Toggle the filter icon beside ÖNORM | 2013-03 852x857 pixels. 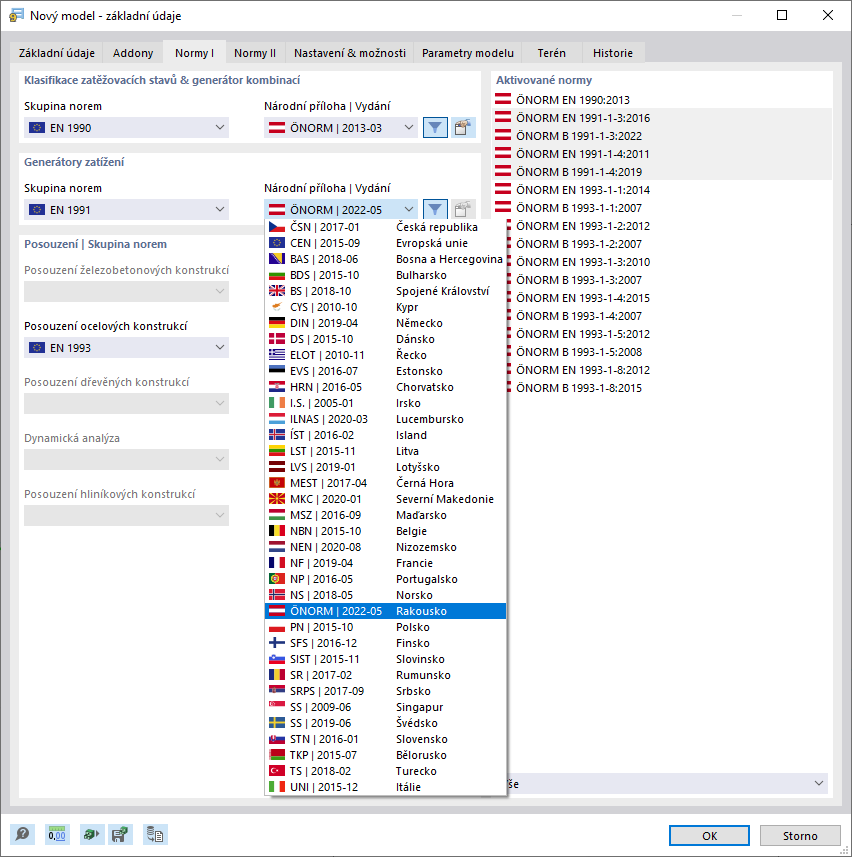pyautogui.click(x=435, y=127)
